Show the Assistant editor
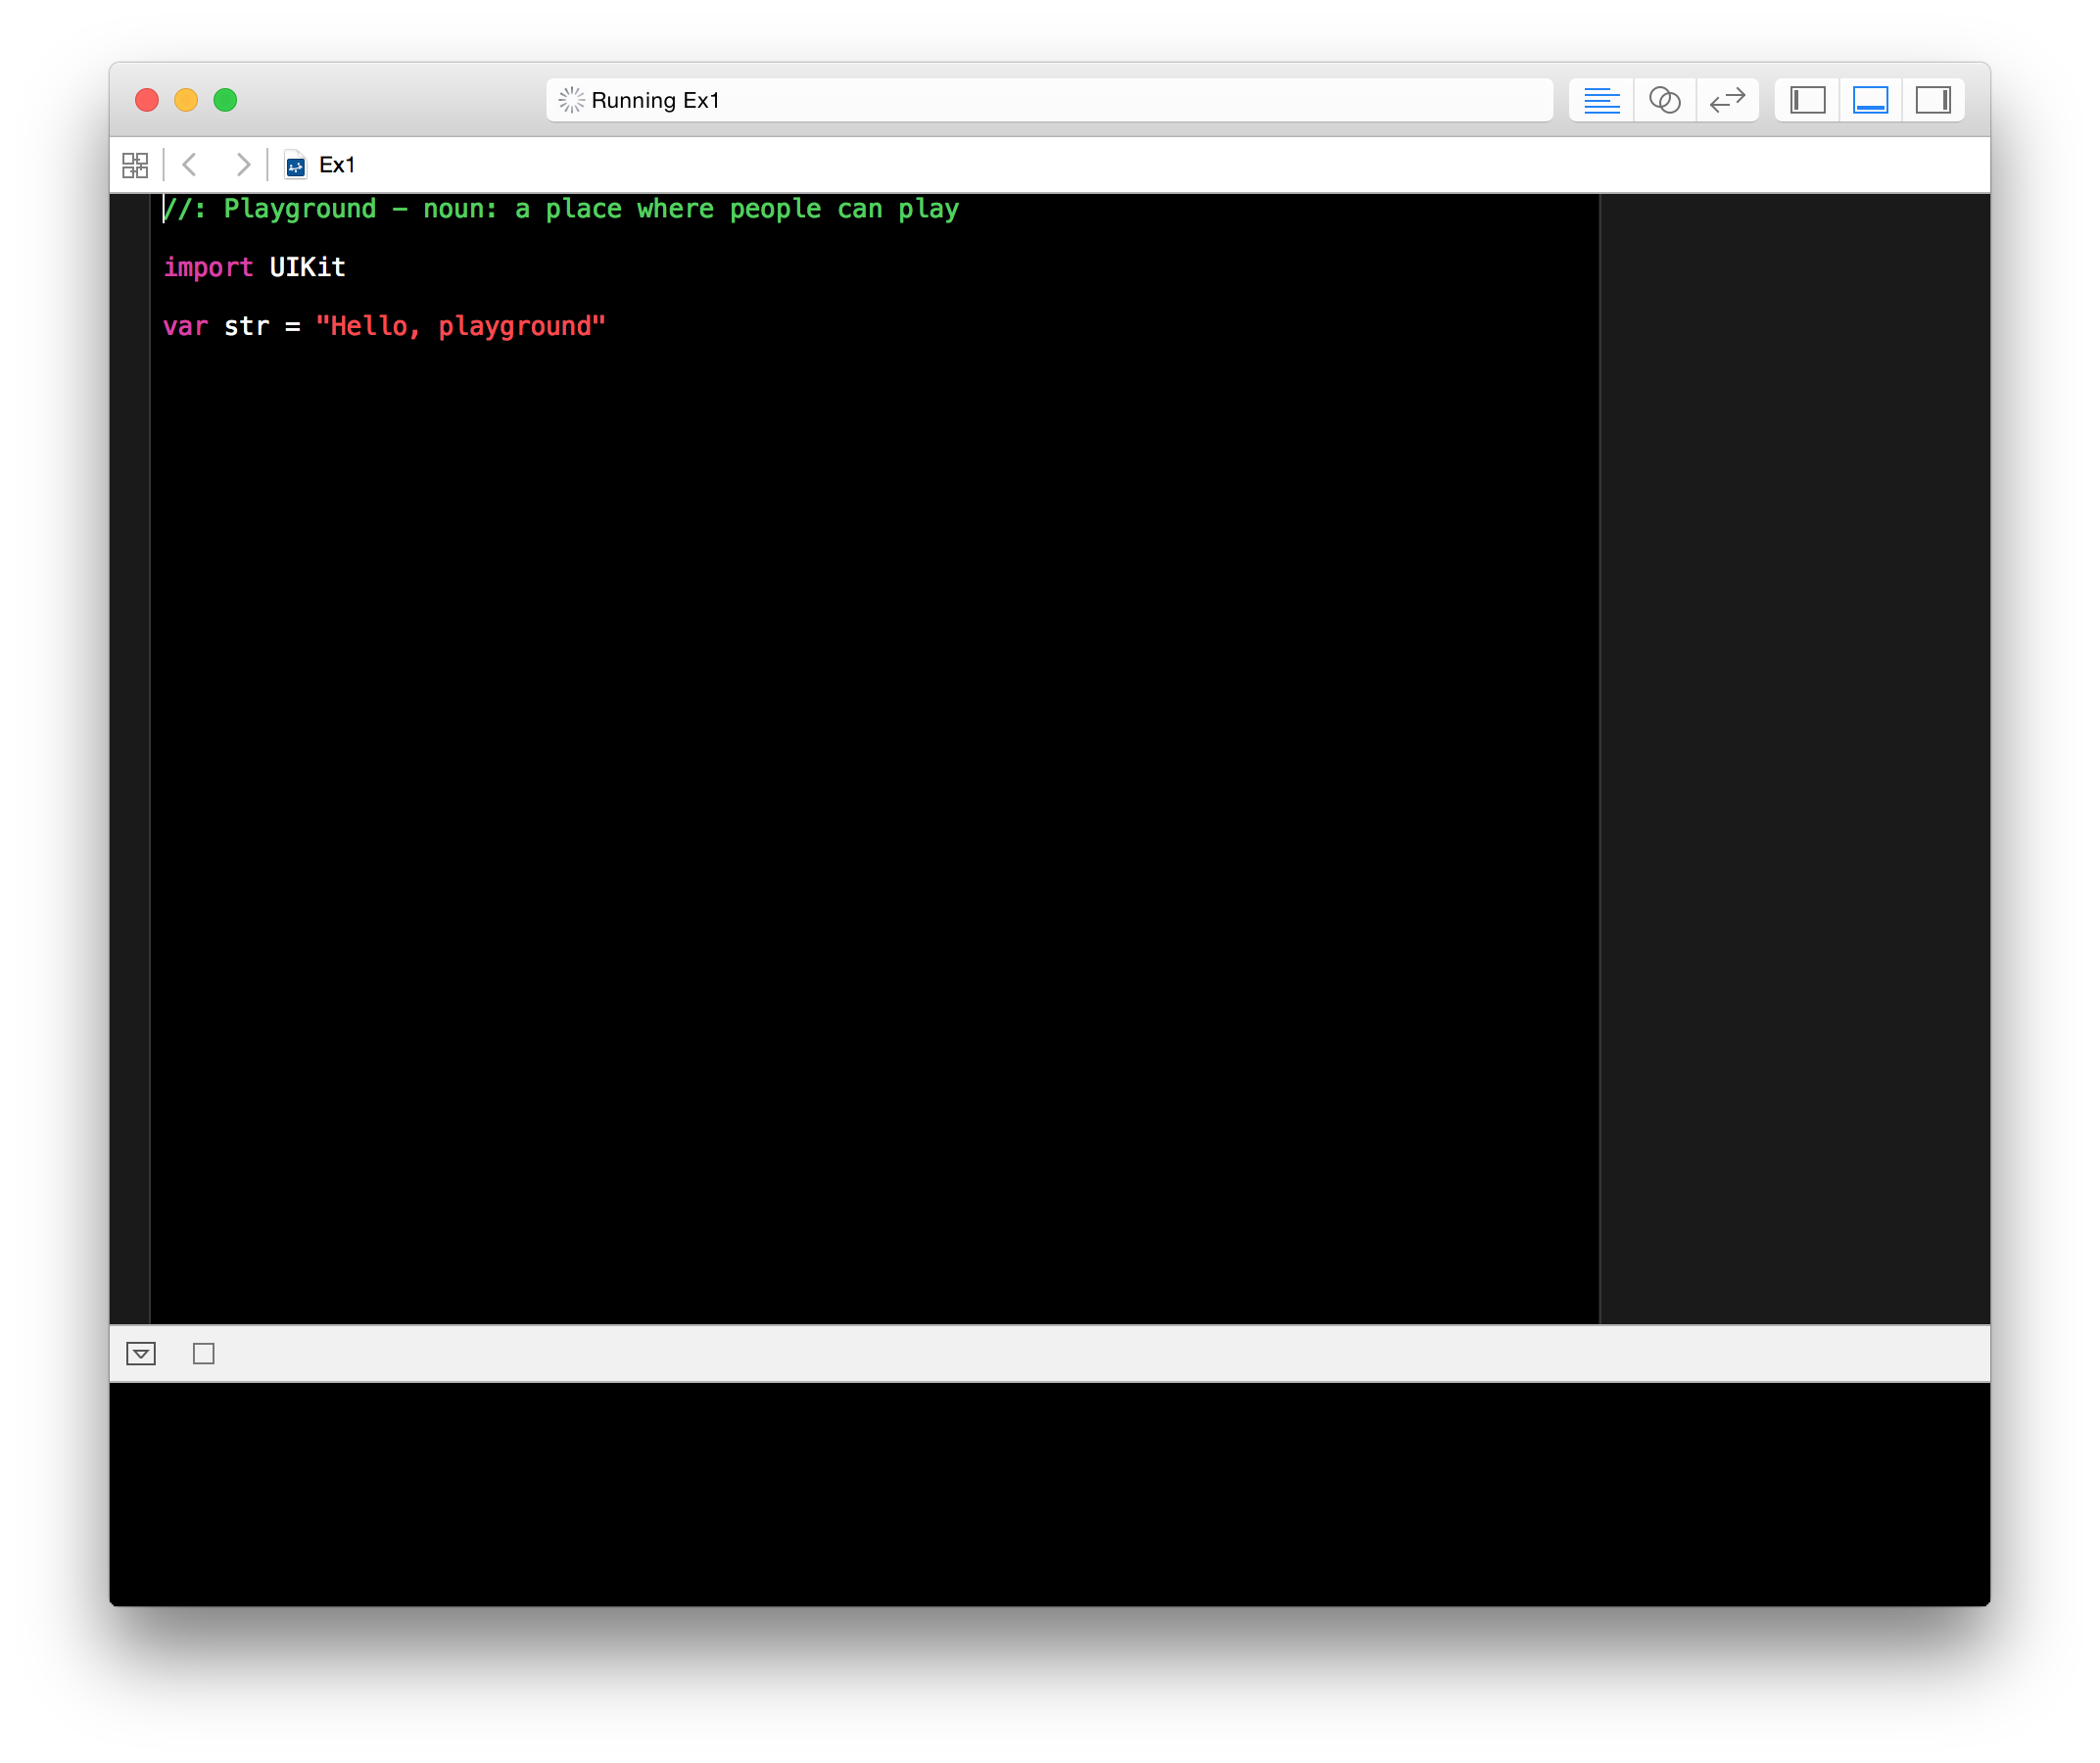Screen dimensions: 2100x1763 point(1664,100)
